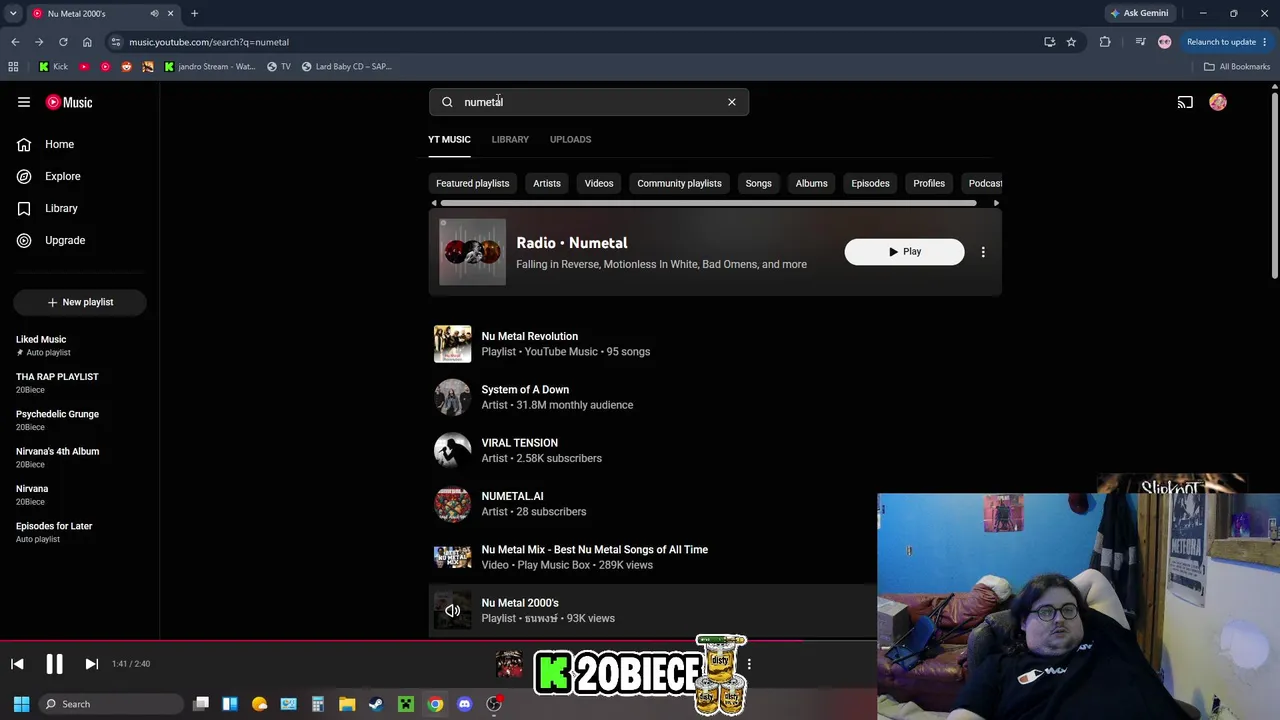1280x720 pixels.
Task: Filter results by Featured playlists
Action: [472, 183]
